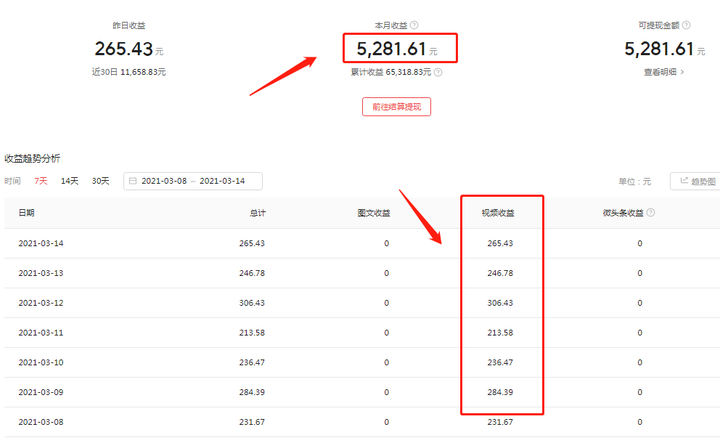Click the 收益趋势分析 section heading
The height and width of the screenshot is (443, 720).
coord(32,159)
